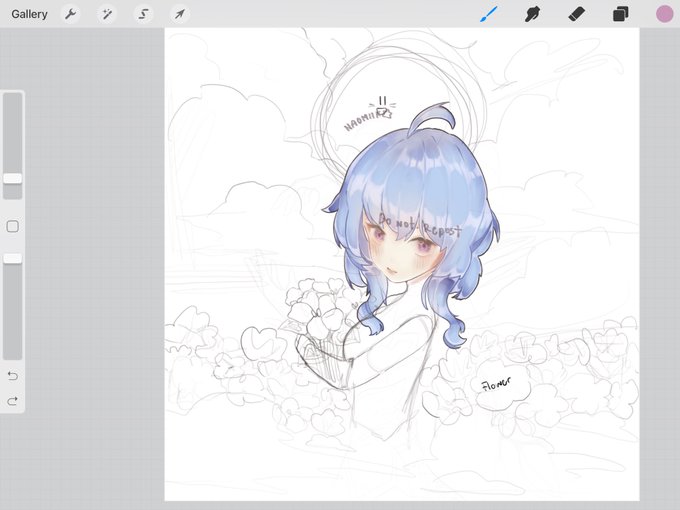
Task: Click the lower opacity slider track
Action: click(x=13, y=307)
